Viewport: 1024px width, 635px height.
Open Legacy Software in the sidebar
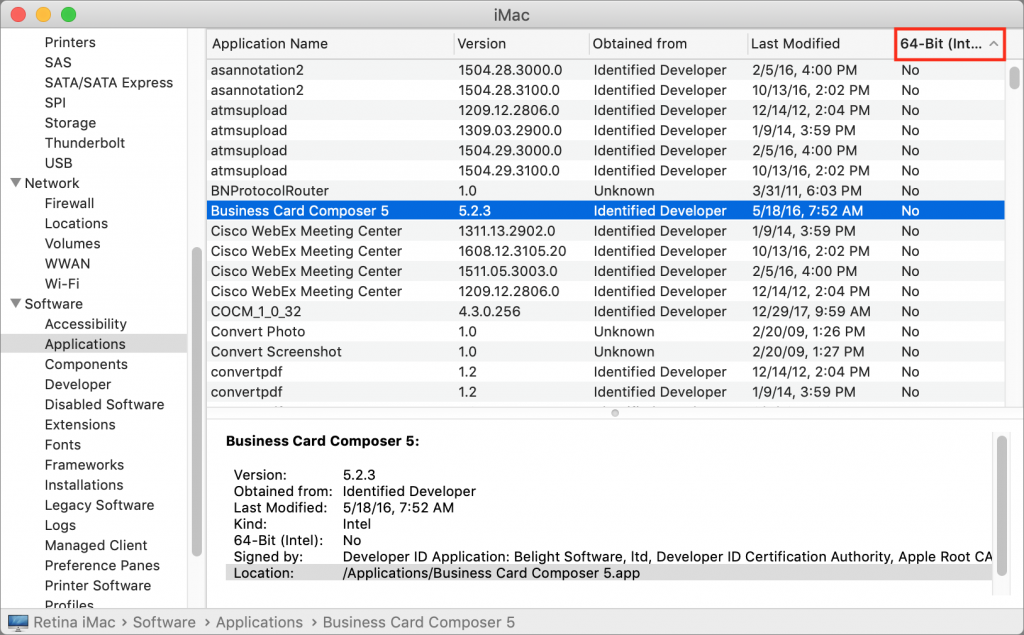tap(99, 506)
